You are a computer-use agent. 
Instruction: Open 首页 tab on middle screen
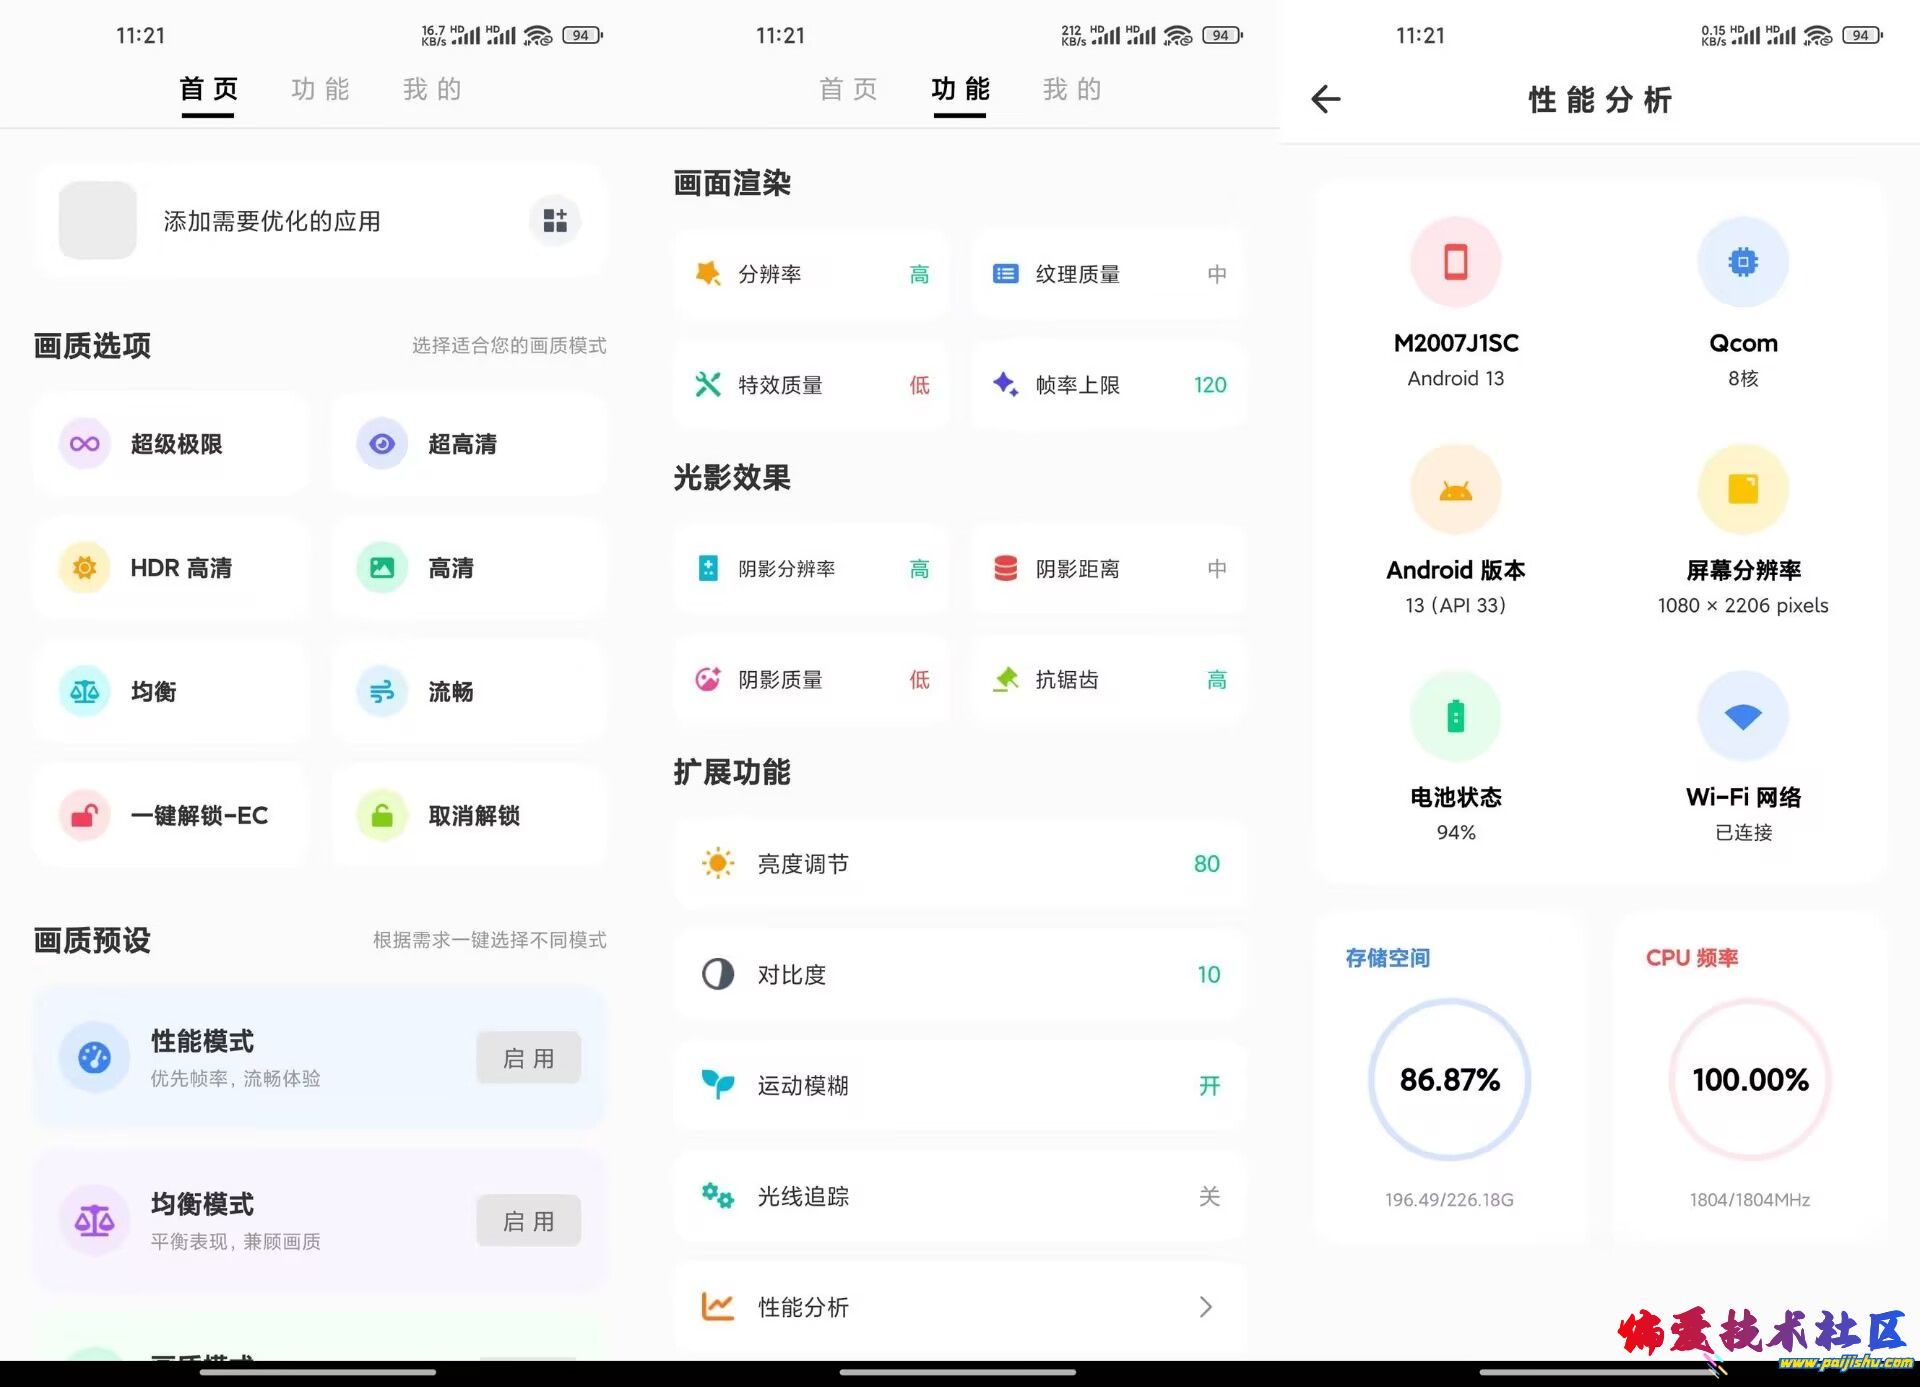coord(849,90)
